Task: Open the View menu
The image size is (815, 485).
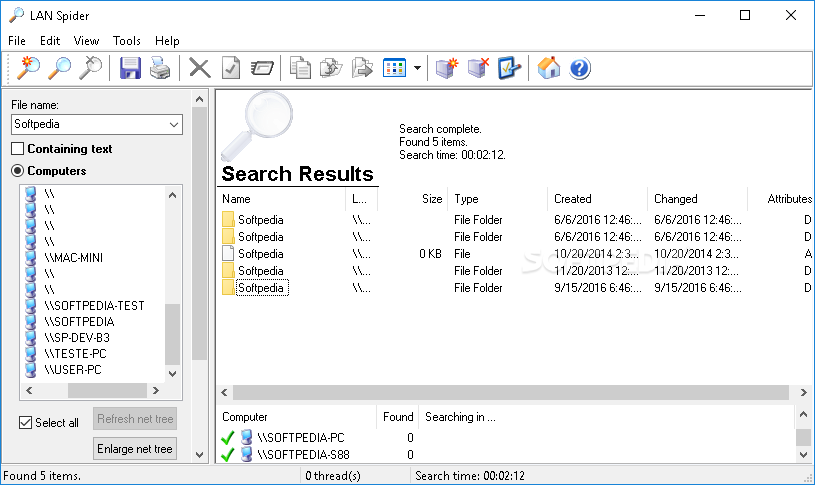Action: (x=86, y=41)
